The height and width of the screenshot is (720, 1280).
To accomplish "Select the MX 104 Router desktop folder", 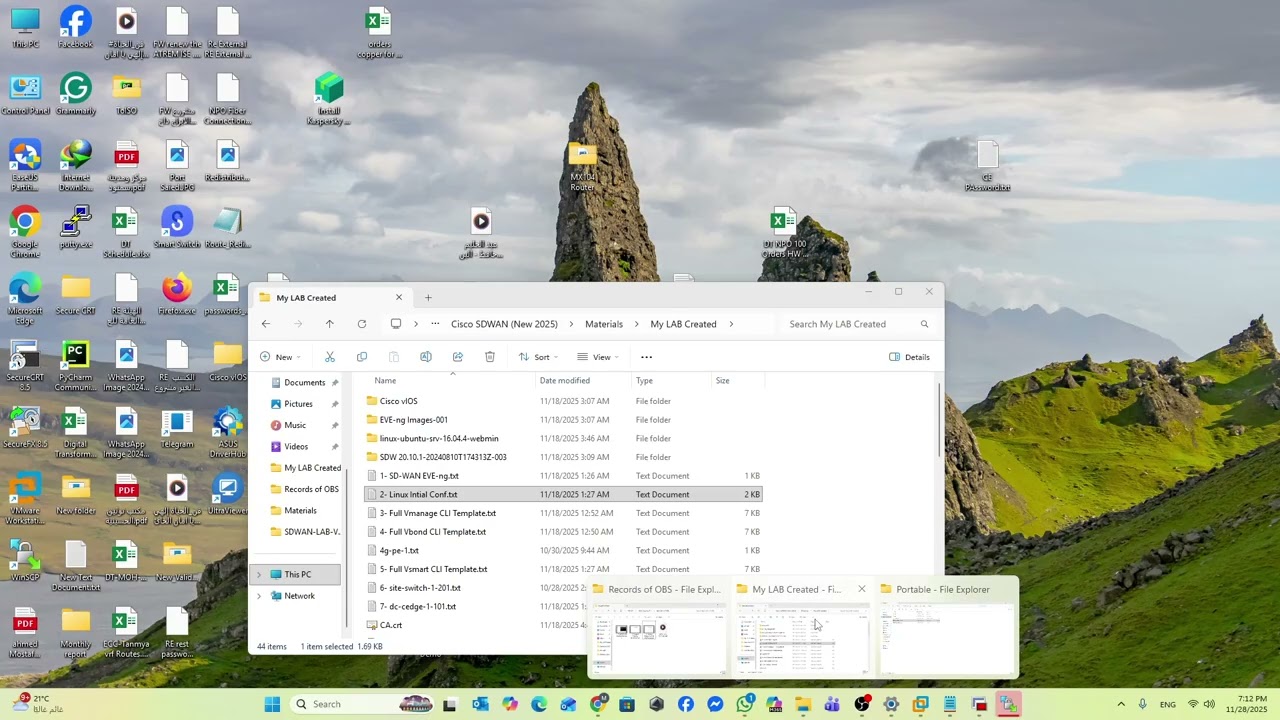I will (x=582, y=166).
